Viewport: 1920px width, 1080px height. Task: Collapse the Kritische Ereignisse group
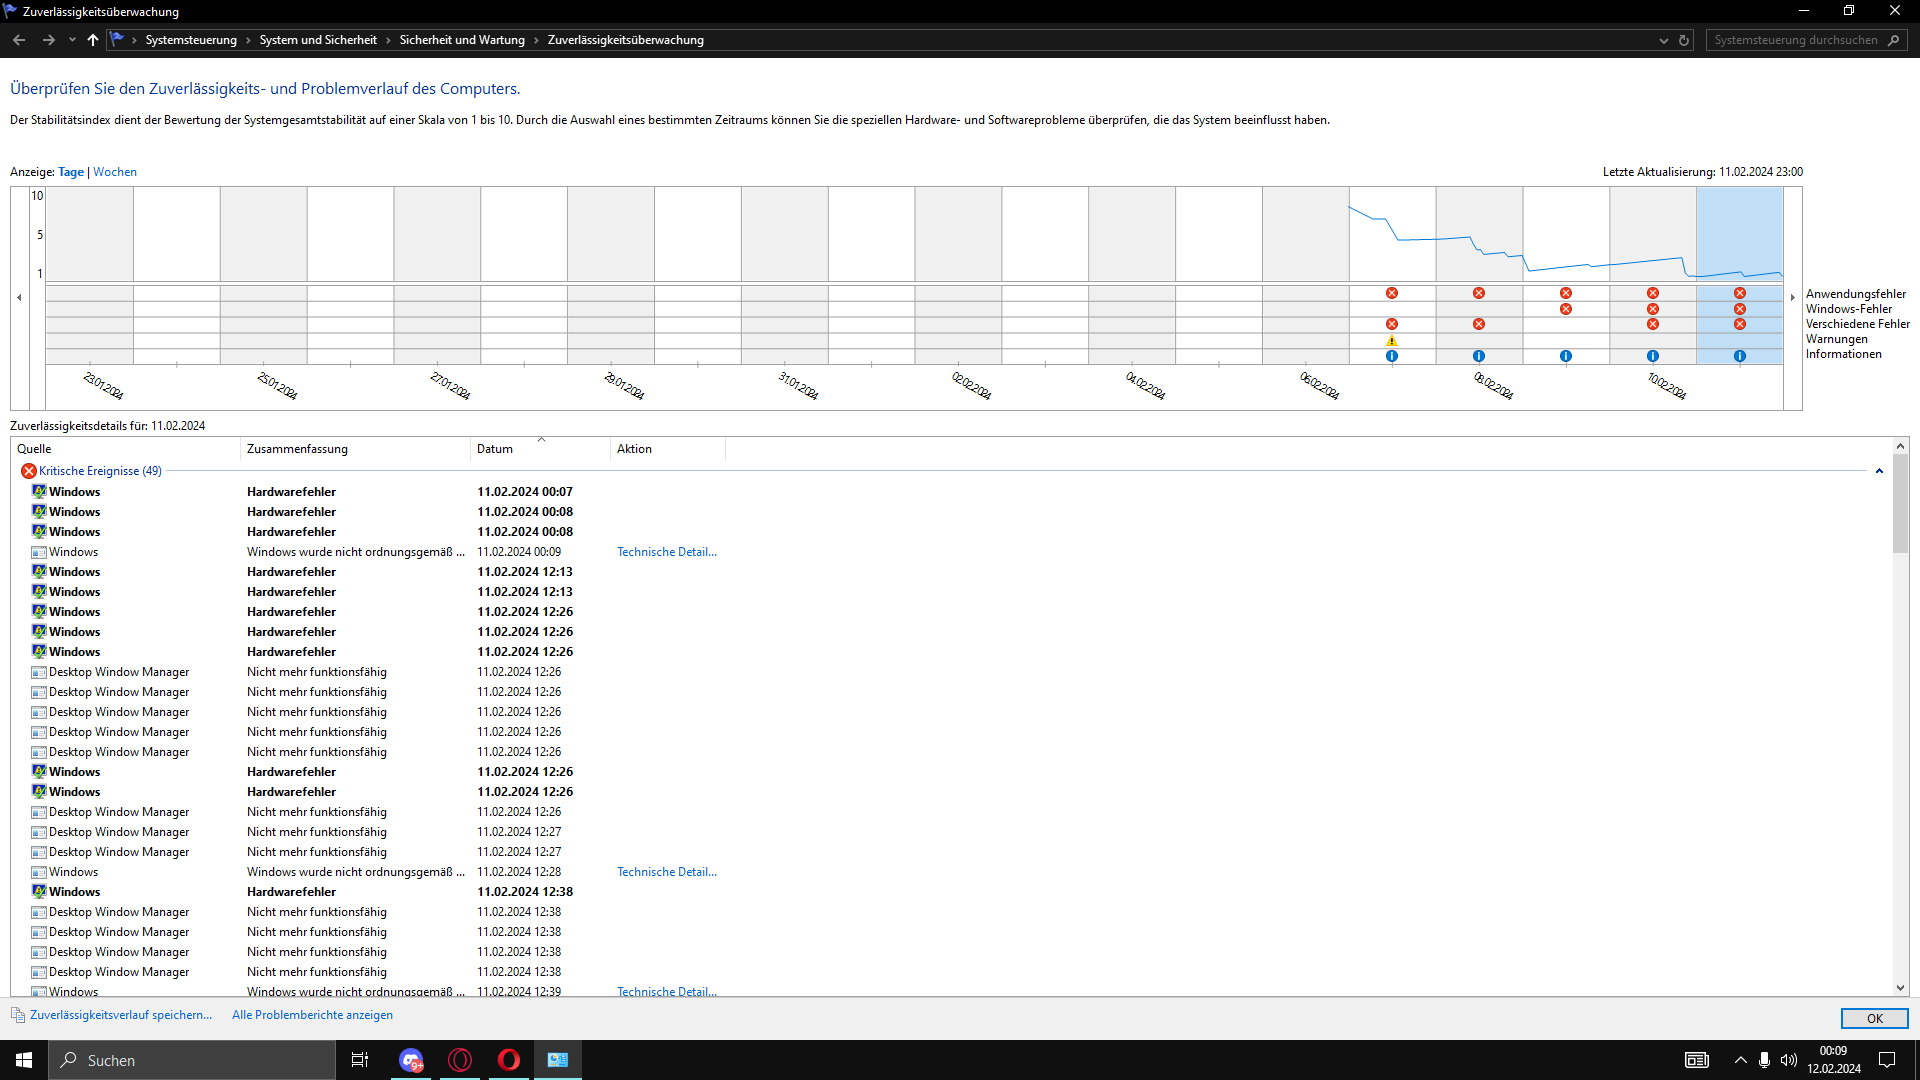1879,471
